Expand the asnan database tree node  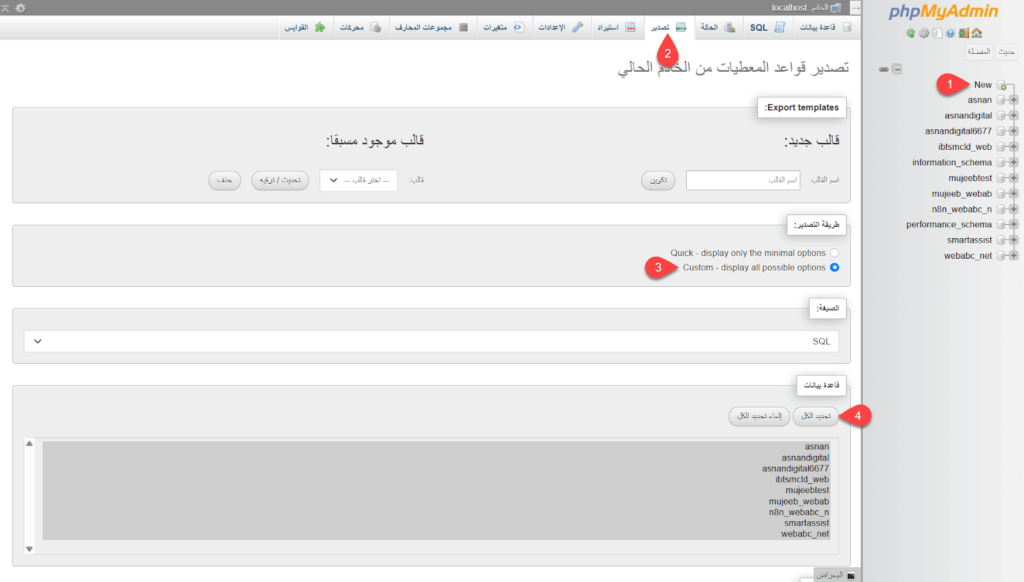[1014, 100]
